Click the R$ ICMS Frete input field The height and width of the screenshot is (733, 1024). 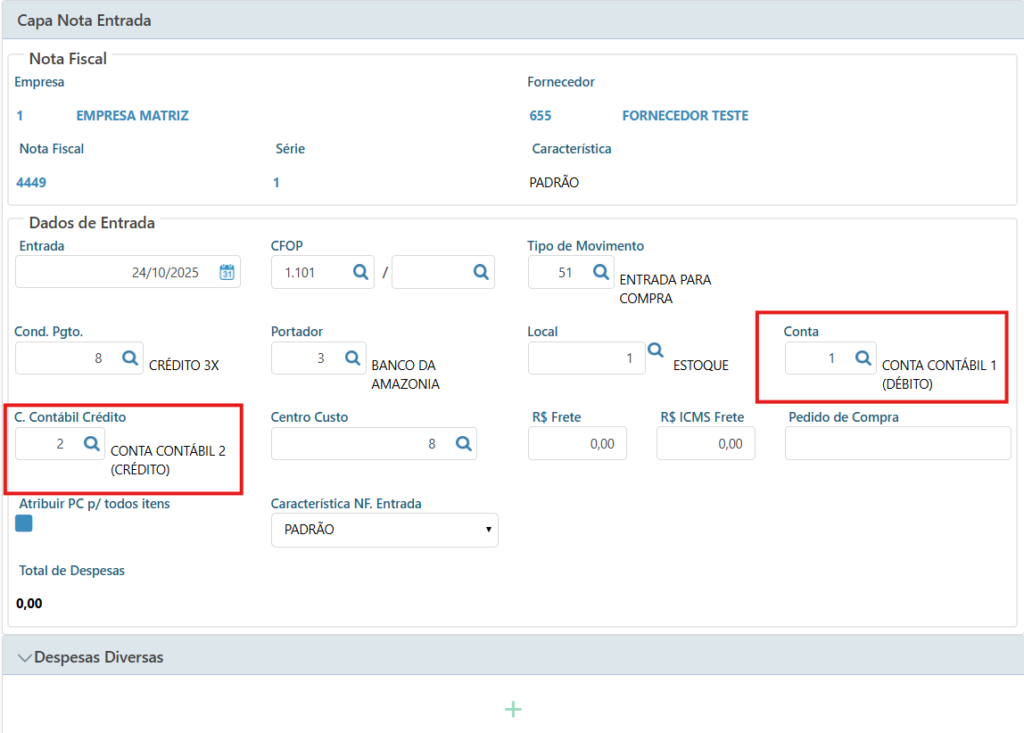coord(705,444)
